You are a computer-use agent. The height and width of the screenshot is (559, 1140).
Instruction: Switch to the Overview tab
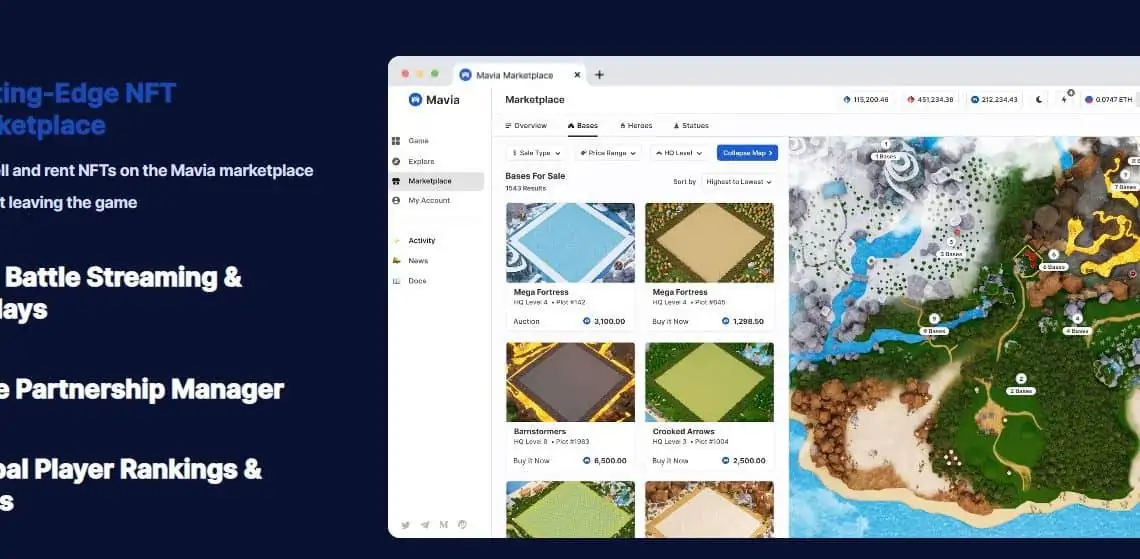coord(526,126)
